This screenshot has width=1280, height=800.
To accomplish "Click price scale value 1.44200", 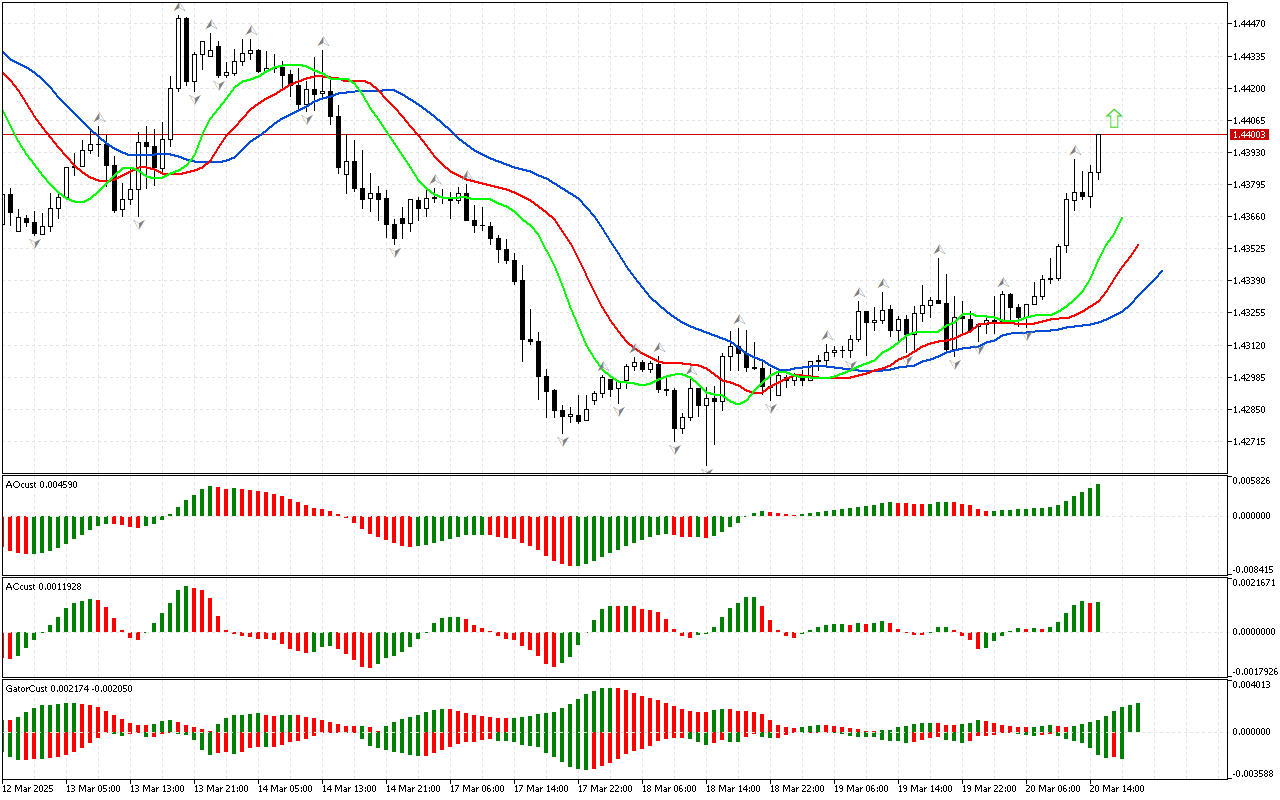I will click(x=1251, y=88).
